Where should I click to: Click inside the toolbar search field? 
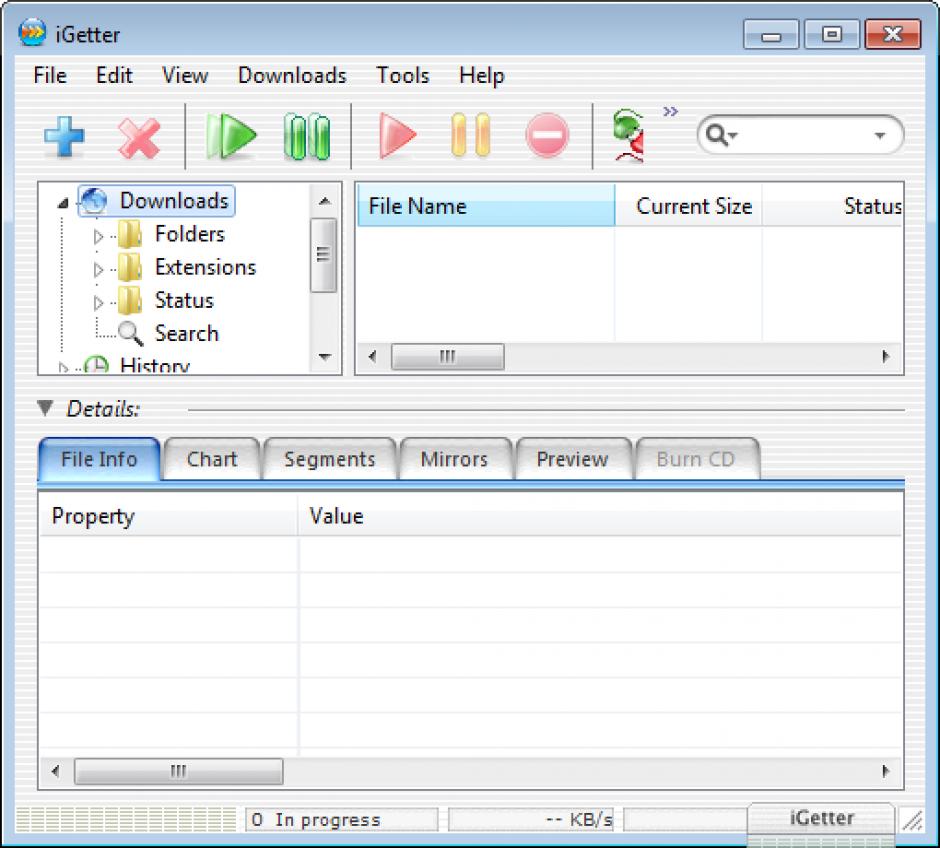point(803,135)
